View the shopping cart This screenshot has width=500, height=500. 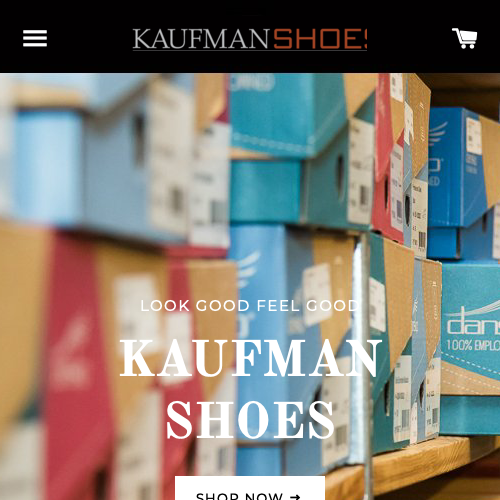click(x=464, y=38)
